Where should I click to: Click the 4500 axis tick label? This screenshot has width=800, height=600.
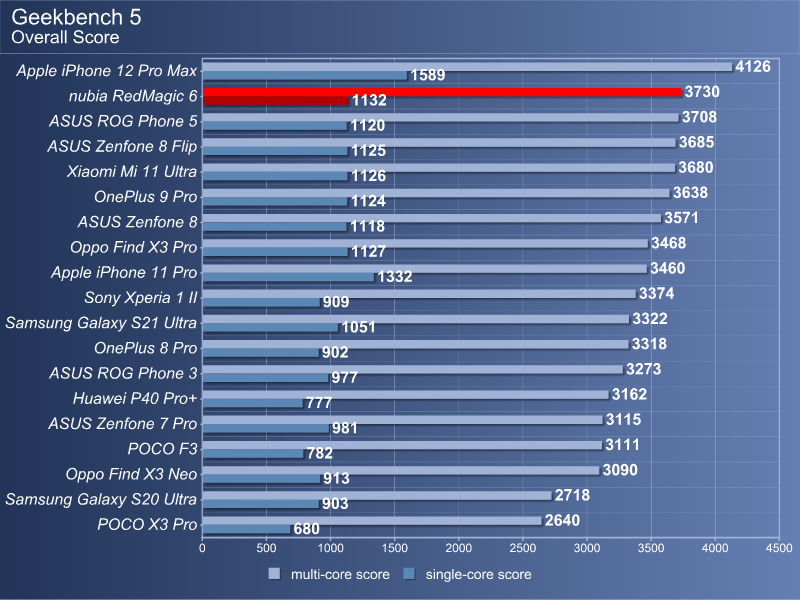(779, 548)
